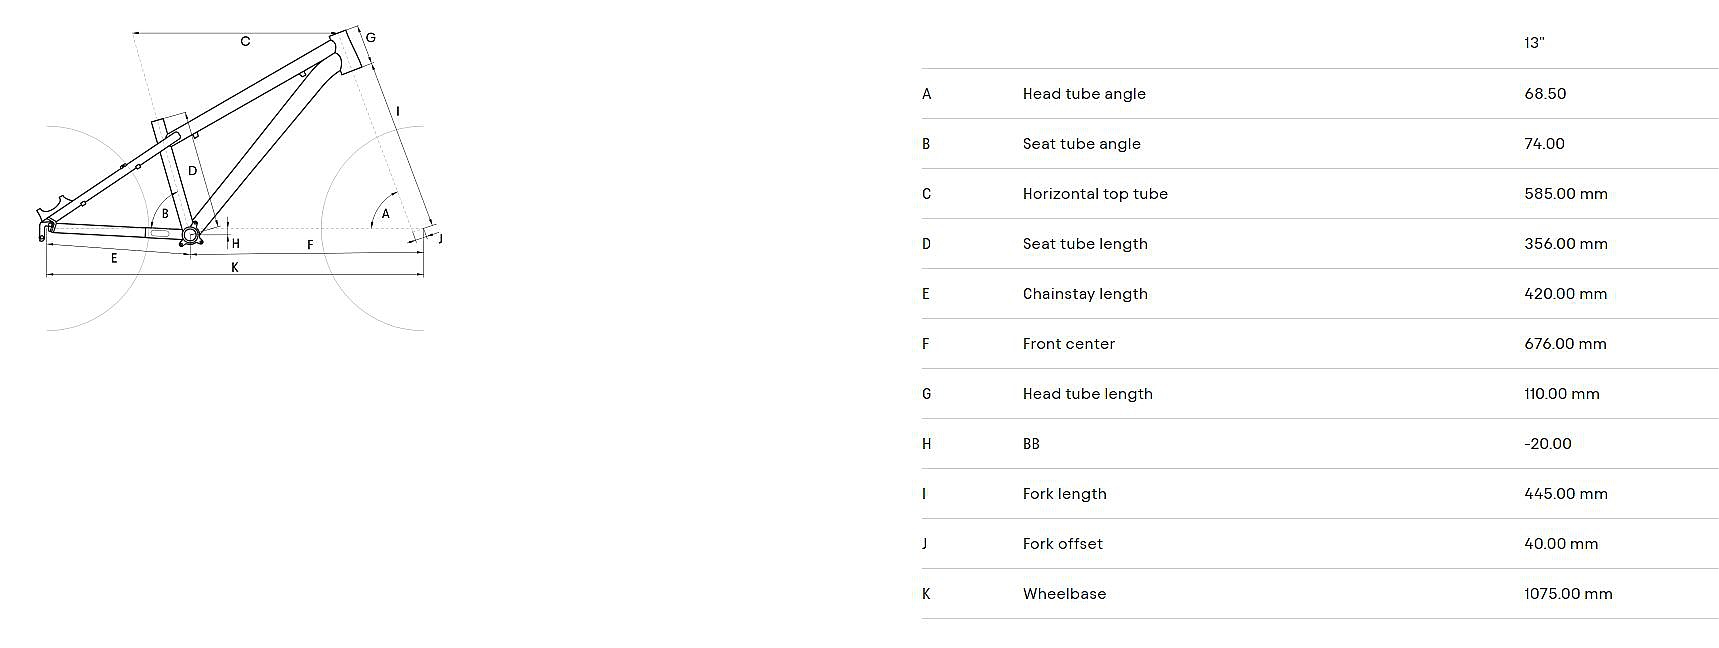The height and width of the screenshot is (648, 1719).
Task: Click the 1075.00 mm wheelbase value
Action: [1568, 594]
